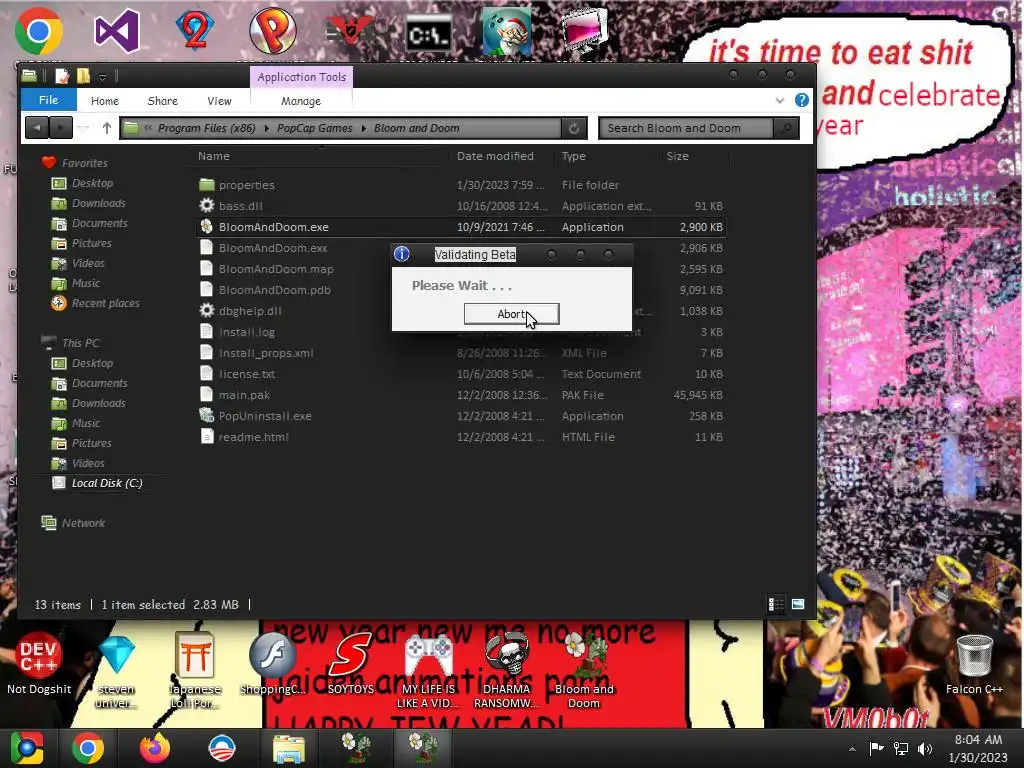Image resolution: width=1024 pixels, height=768 pixels.
Task: Click the refresh button in address bar
Action: (x=574, y=129)
